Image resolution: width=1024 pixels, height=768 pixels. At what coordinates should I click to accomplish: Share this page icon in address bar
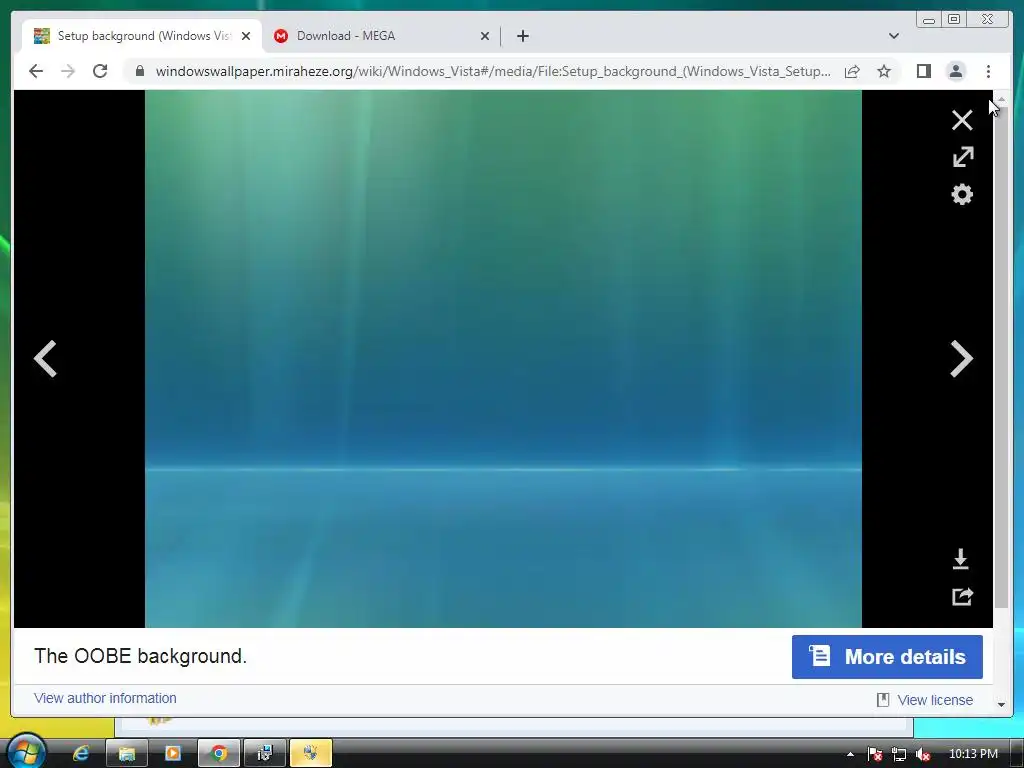[x=852, y=71]
